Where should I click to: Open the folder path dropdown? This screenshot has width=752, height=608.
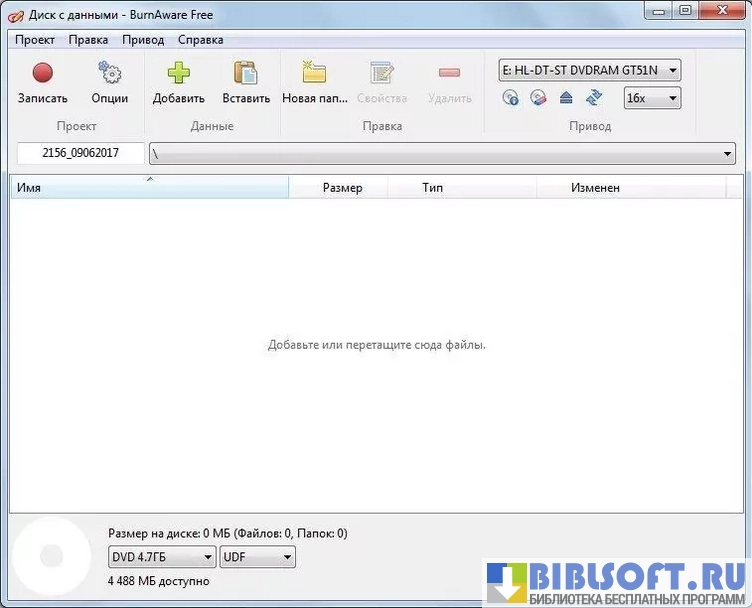coord(727,154)
